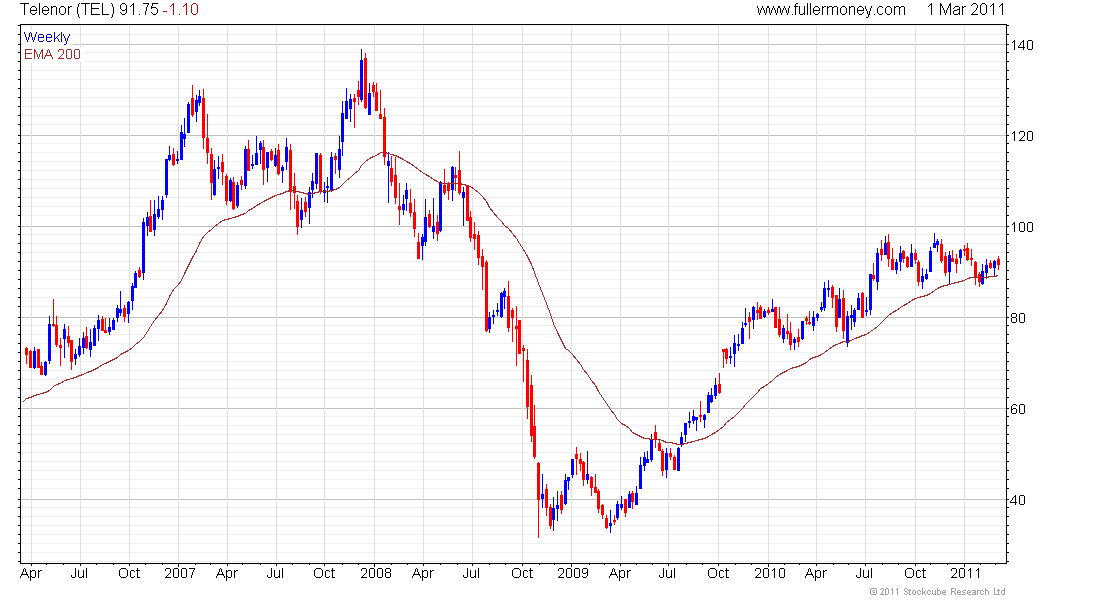This screenshot has width=1100, height=600.
Task: Click the Telenor (TEL) chart title
Action: pyautogui.click(x=67, y=10)
